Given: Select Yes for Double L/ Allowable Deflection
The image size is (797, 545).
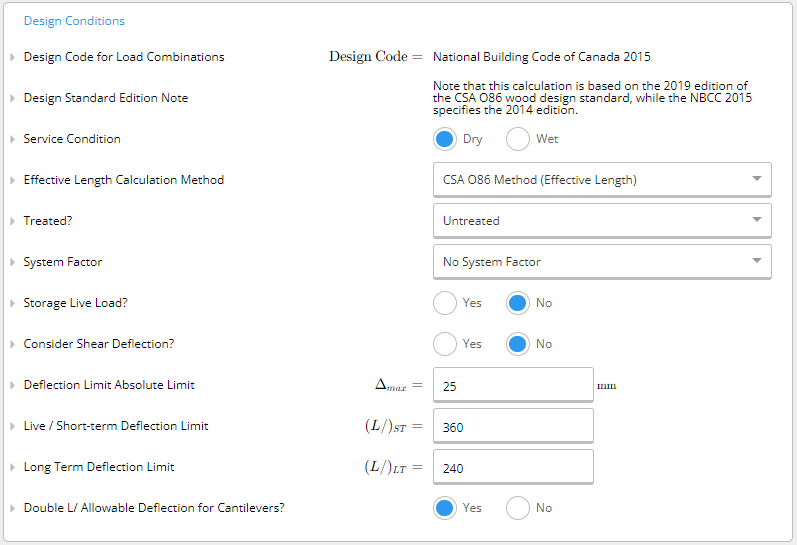Looking at the screenshot, I should tap(445, 508).
